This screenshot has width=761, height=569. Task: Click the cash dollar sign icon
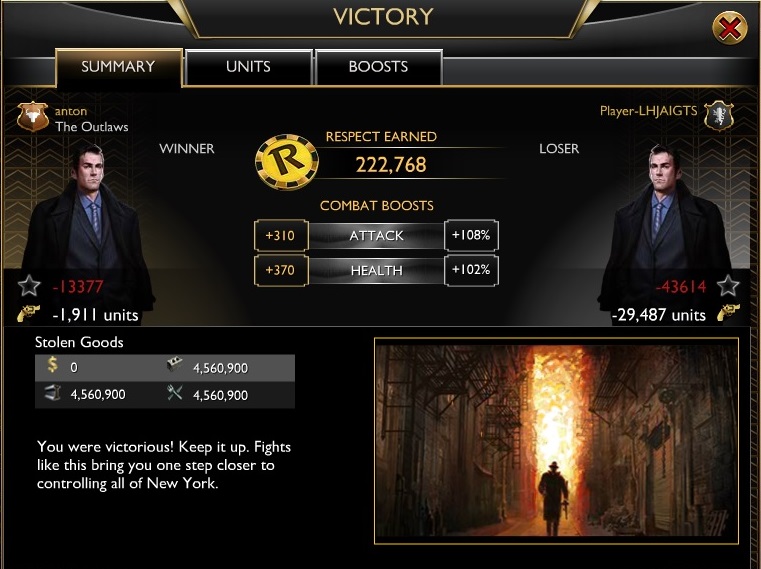tap(52, 365)
